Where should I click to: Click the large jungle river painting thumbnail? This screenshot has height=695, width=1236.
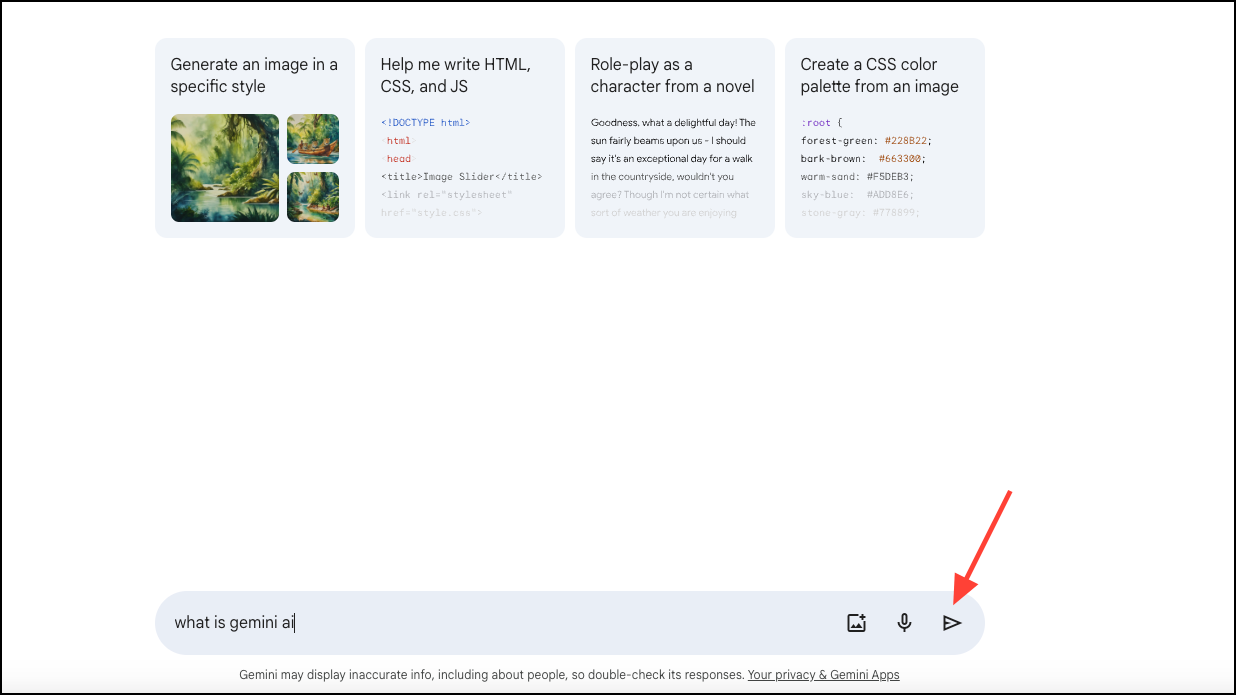click(x=225, y=168)
